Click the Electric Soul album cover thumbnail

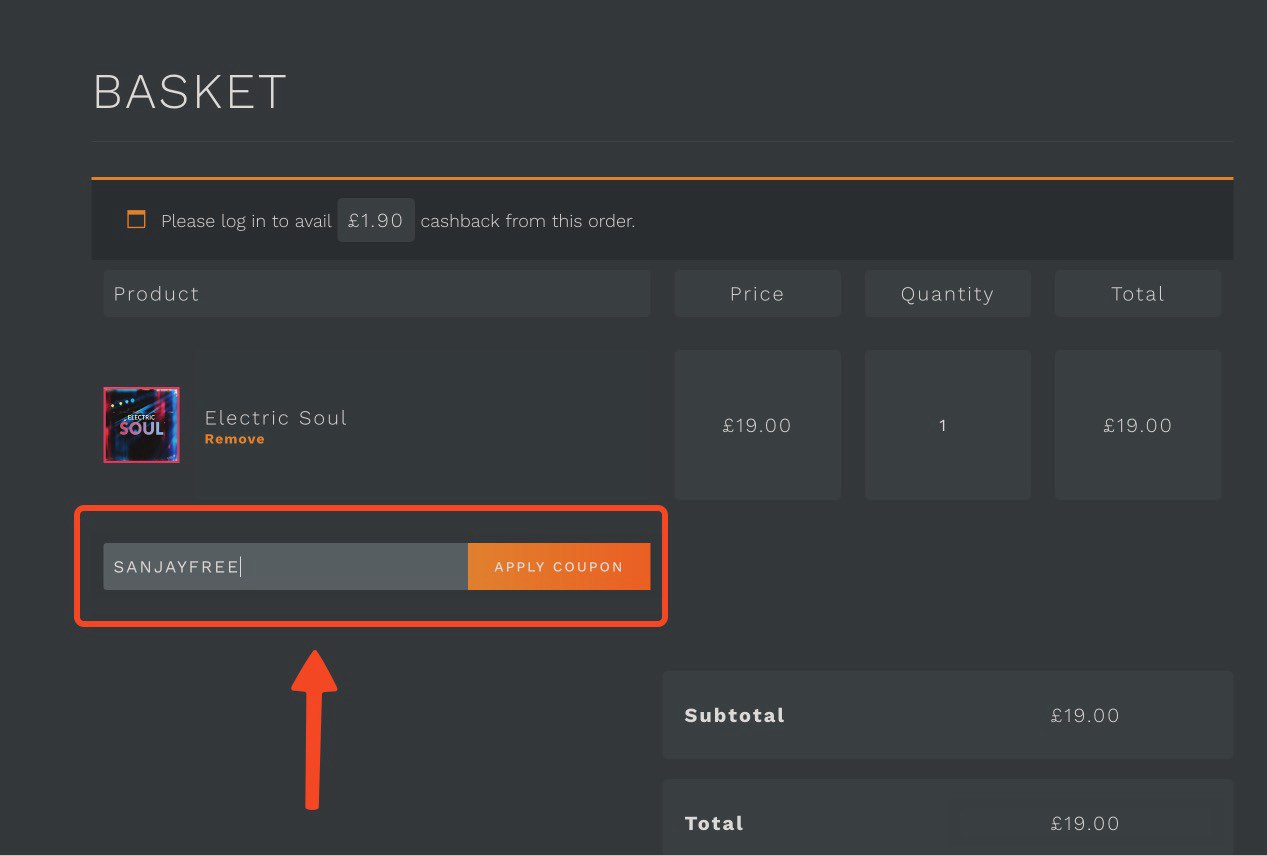(x=142, y=425)
